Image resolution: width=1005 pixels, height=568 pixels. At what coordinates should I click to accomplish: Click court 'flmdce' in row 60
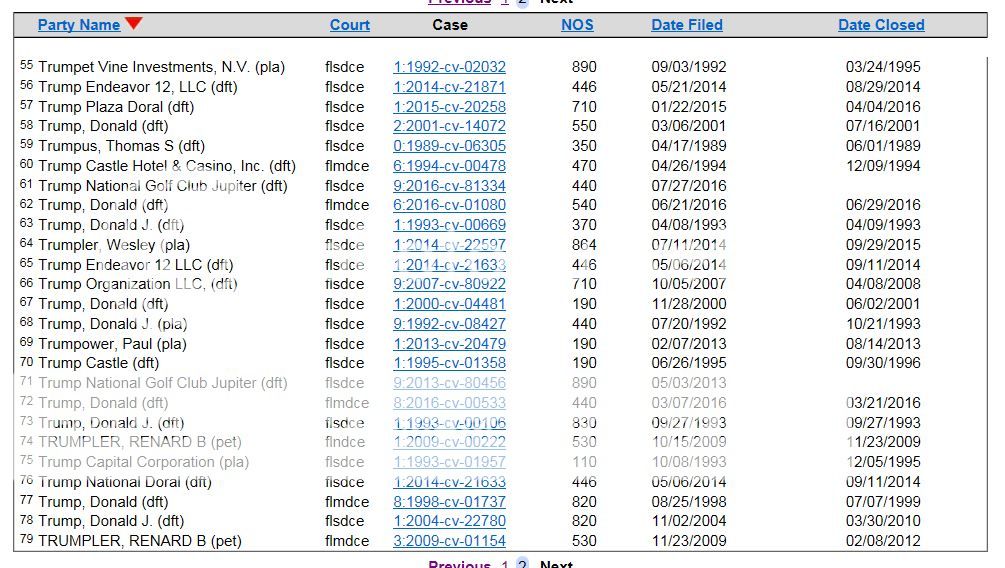pos(347,165)
